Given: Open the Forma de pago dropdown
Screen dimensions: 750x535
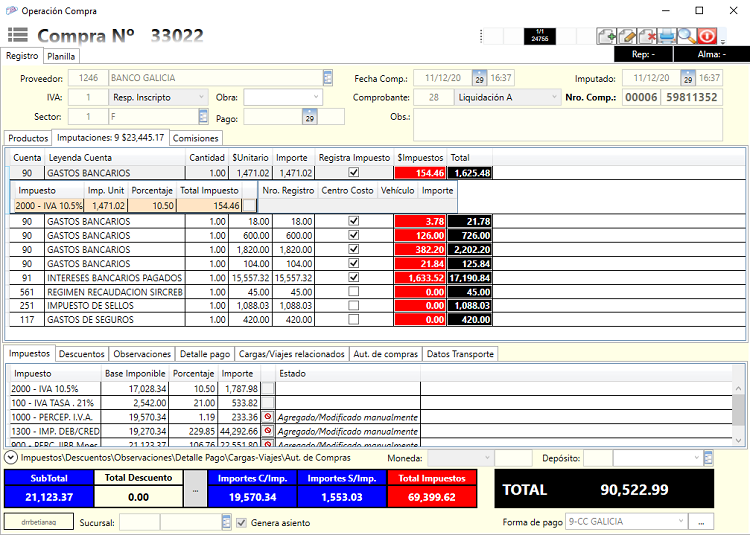Looking at the screenshot, I should click(x=681, y=521).
